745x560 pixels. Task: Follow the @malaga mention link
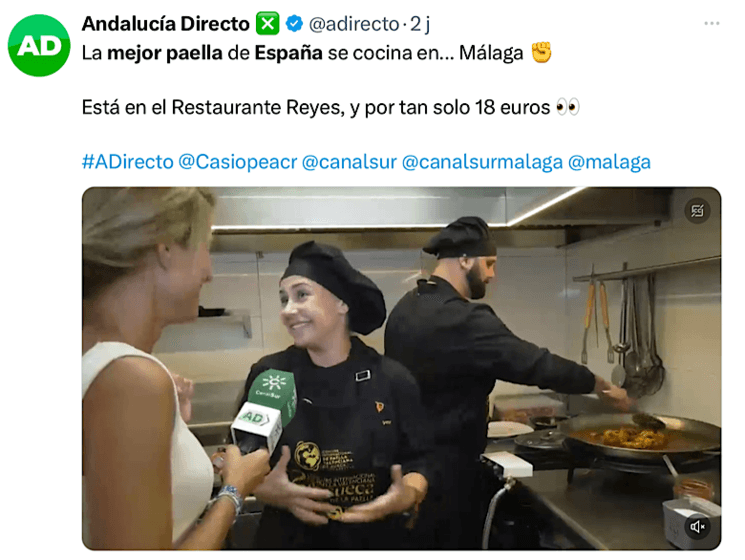click(x=609, y=162)
